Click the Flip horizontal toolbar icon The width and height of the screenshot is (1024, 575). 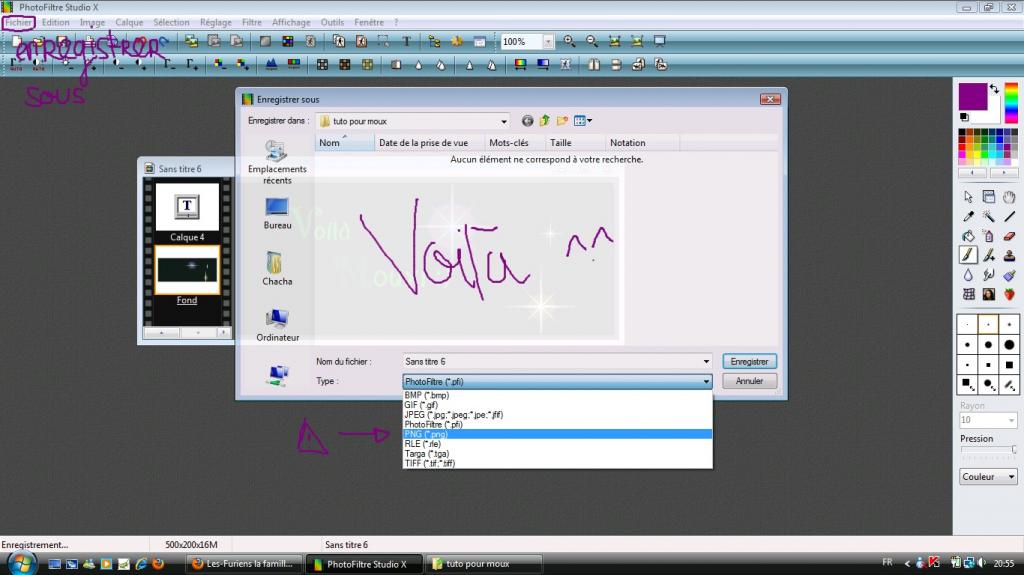point(594,64)
